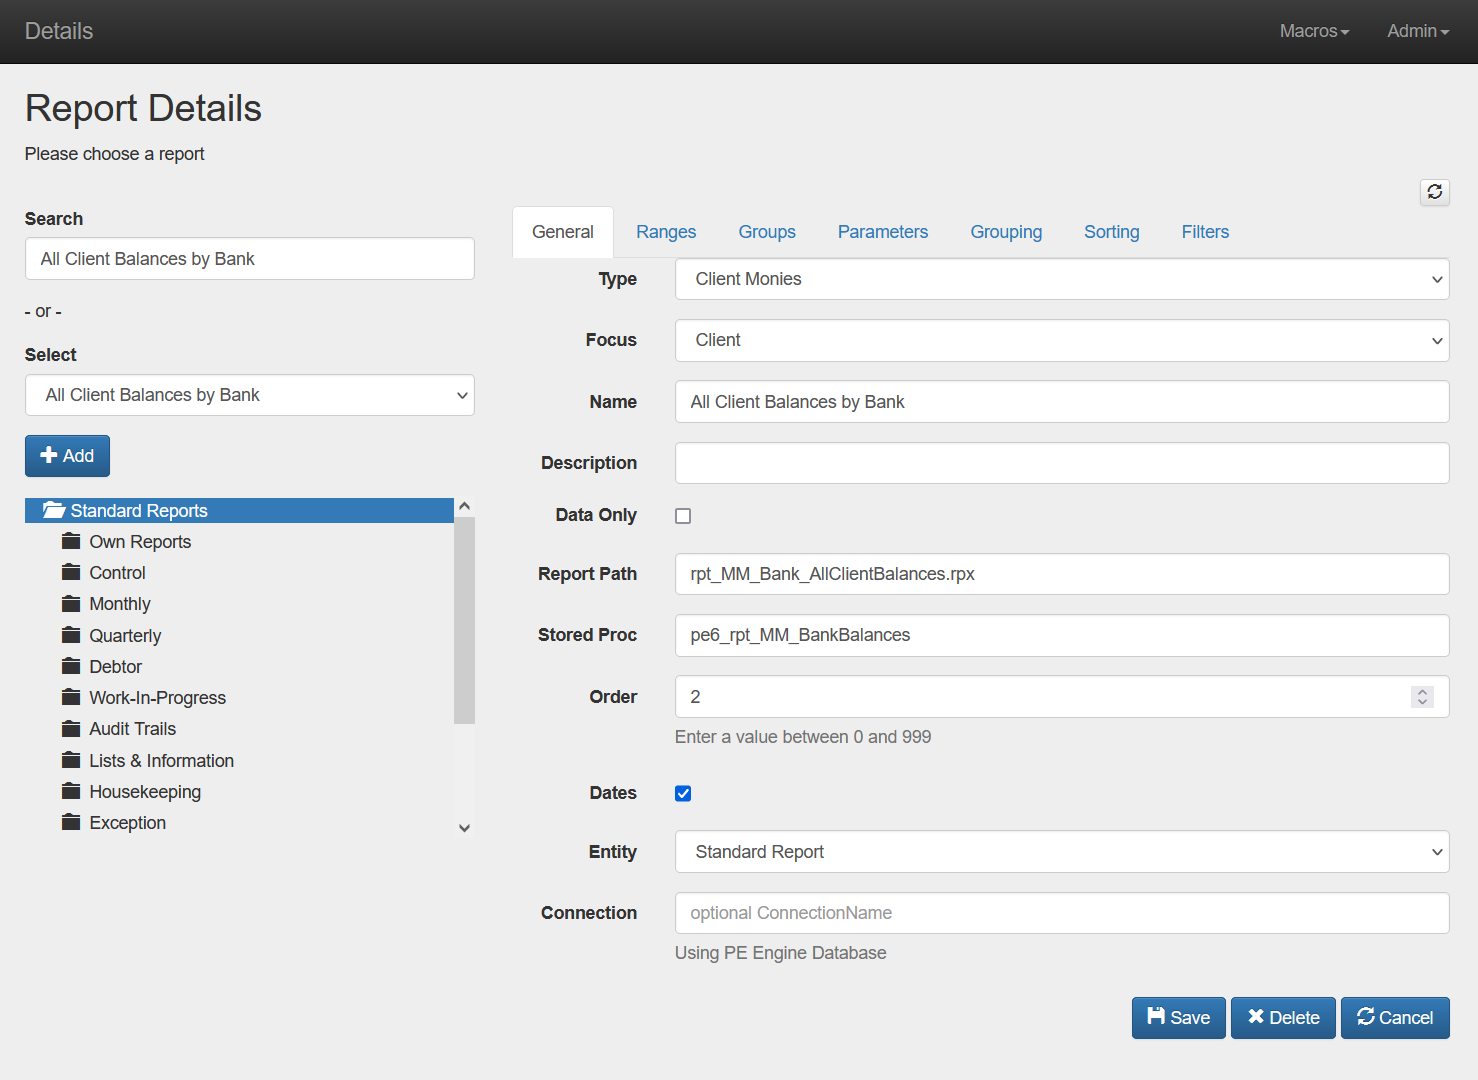Click the Work-In-Progress folder icon
Image resolution: width=1478 pixels, height=1080 pixels.
pos(71,697)
